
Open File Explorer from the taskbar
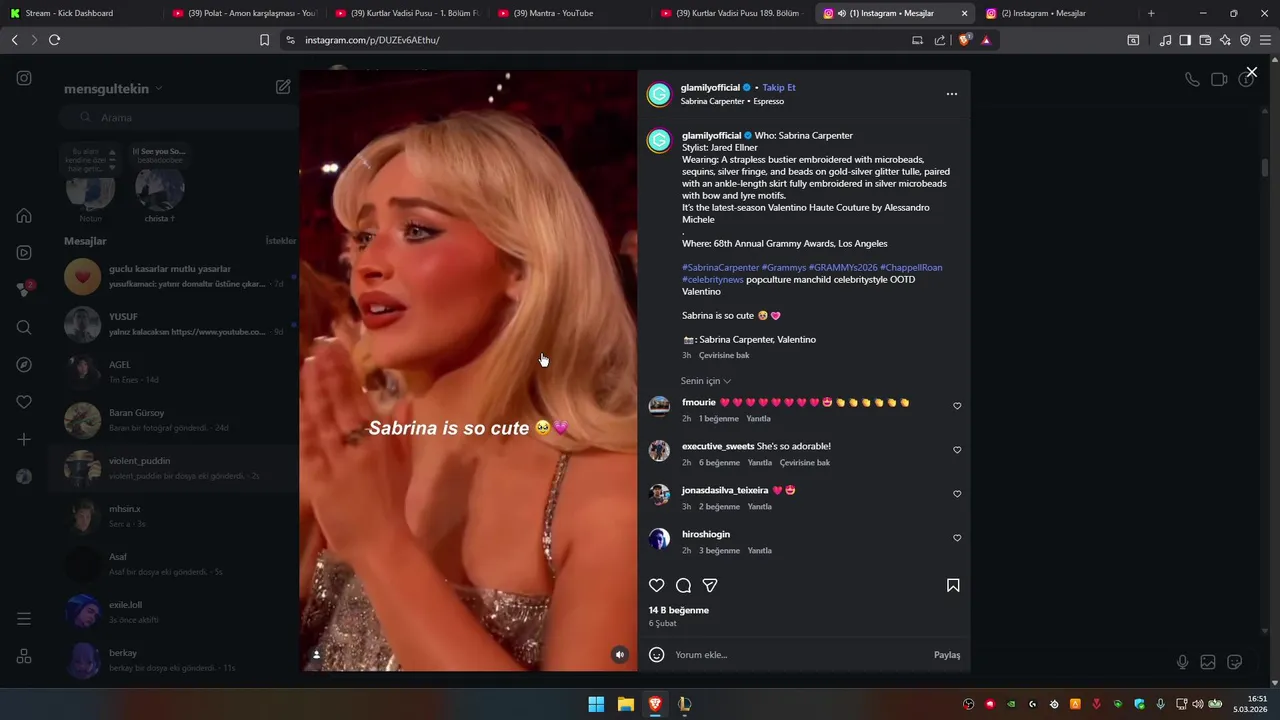click(625, 704)
